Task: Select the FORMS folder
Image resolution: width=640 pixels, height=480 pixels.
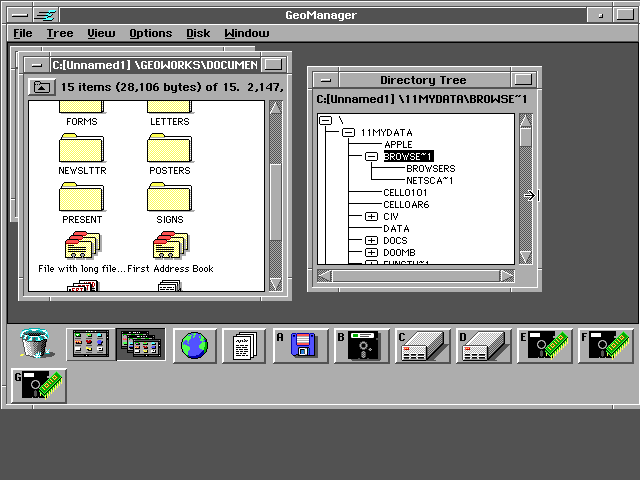Action: point(82,114)
